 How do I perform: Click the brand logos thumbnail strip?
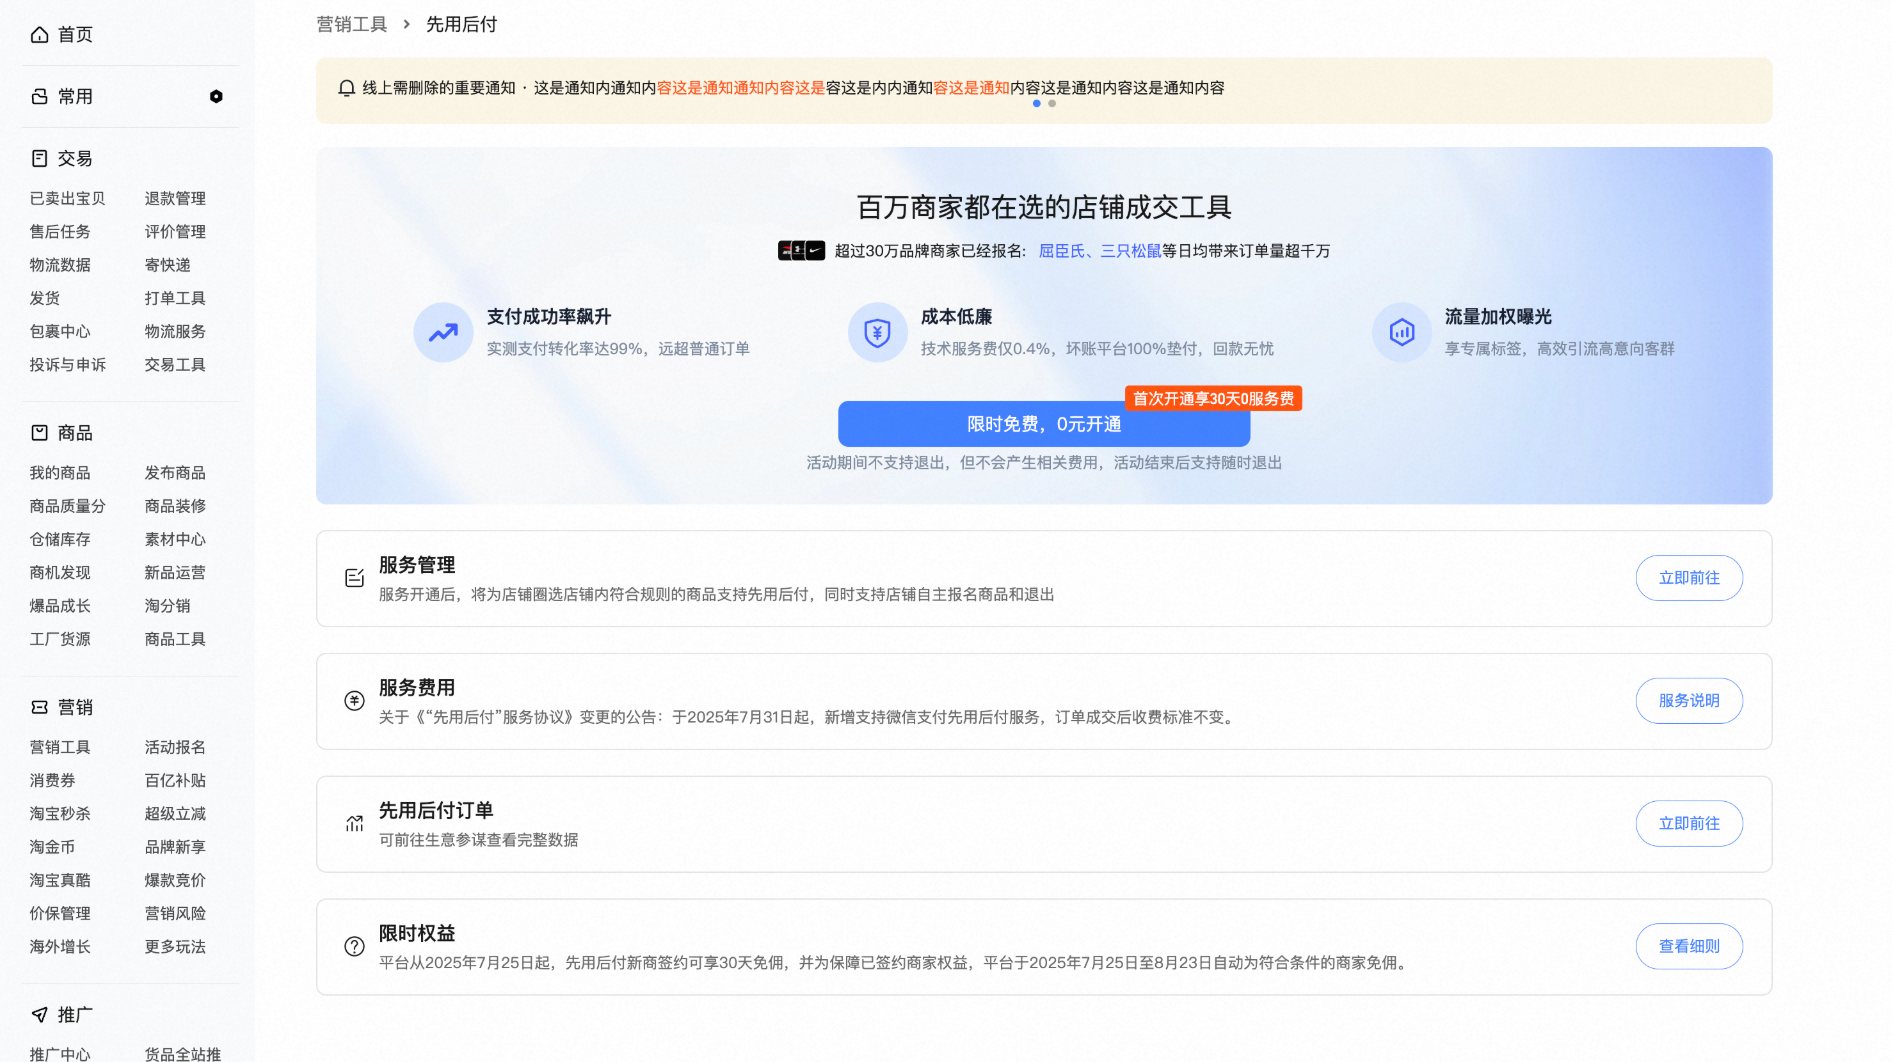pyautogui.click(x=801, y=251)
